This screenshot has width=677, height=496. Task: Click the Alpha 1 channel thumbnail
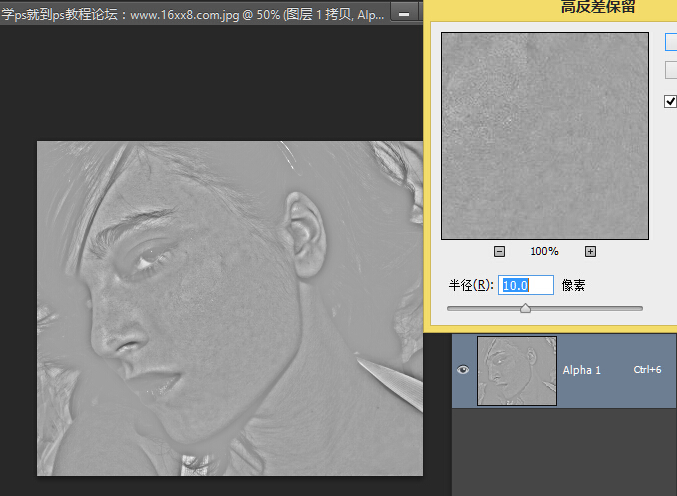(516, 370)
